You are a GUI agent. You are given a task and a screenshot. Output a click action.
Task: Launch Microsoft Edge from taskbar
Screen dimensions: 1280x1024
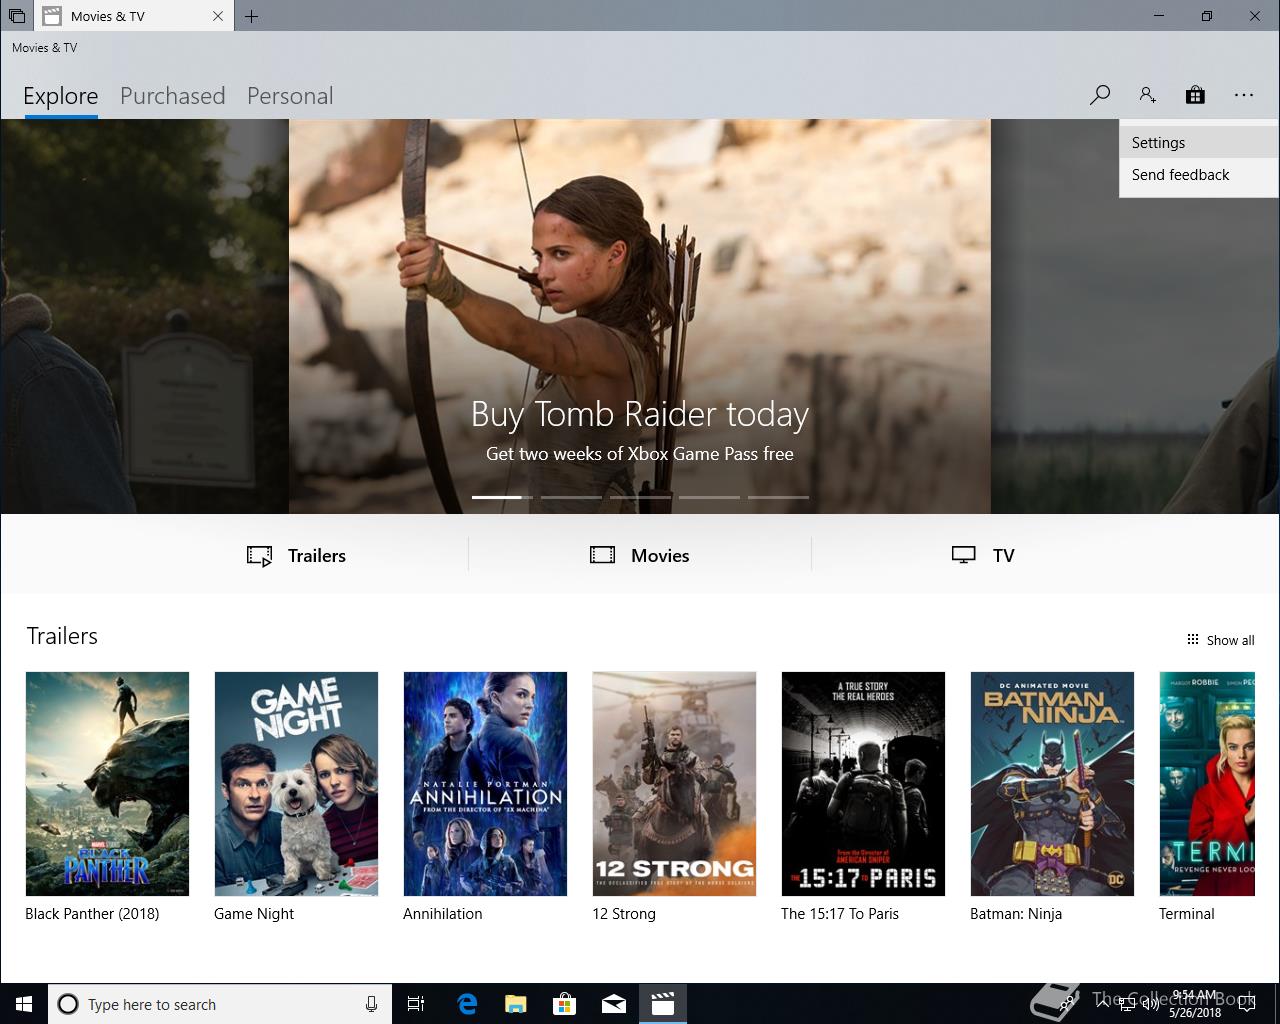(x=467, y=1004)
